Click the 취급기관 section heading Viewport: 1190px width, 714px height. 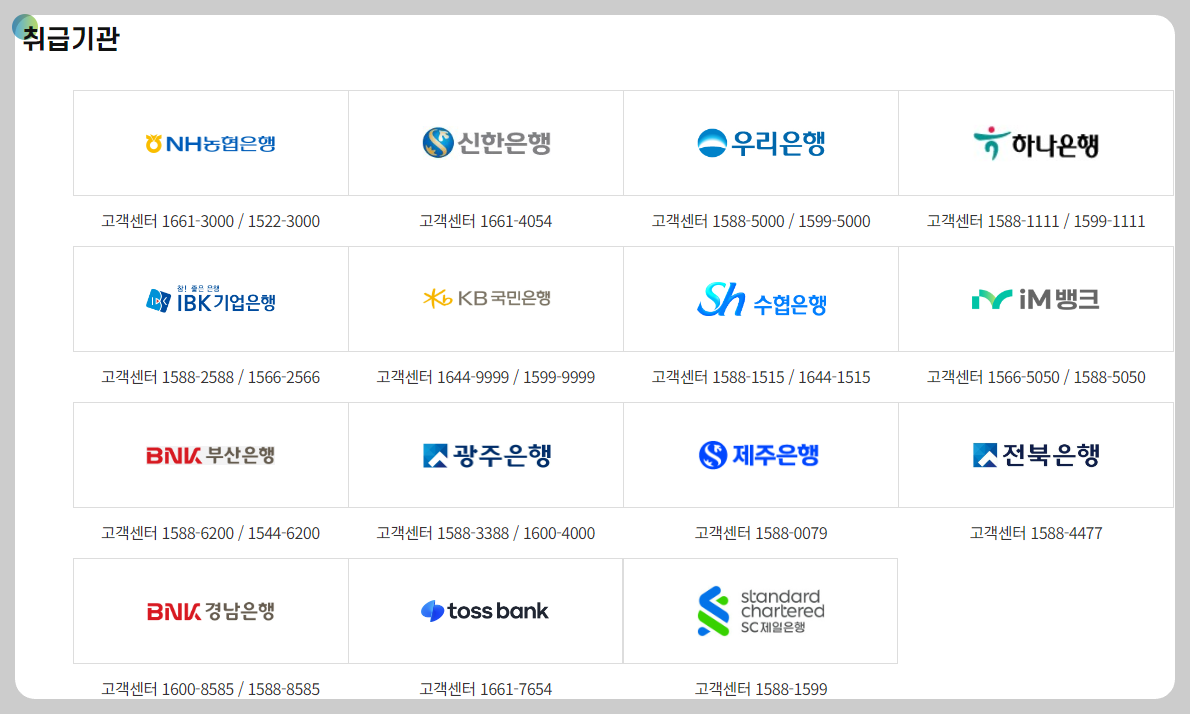click(x=71, y=38)
